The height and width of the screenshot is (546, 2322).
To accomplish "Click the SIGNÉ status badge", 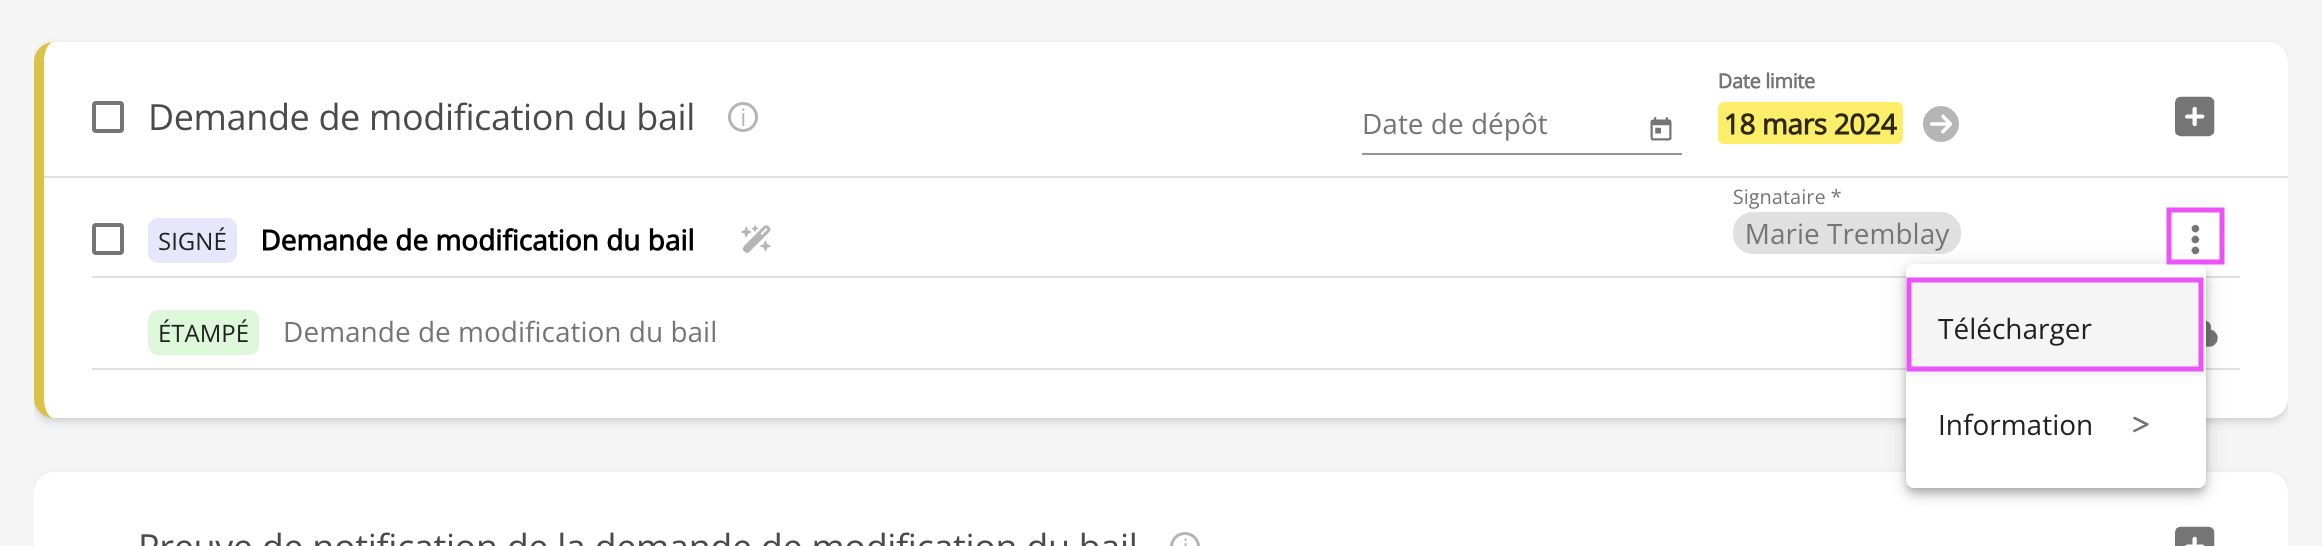I will [192, 241].
